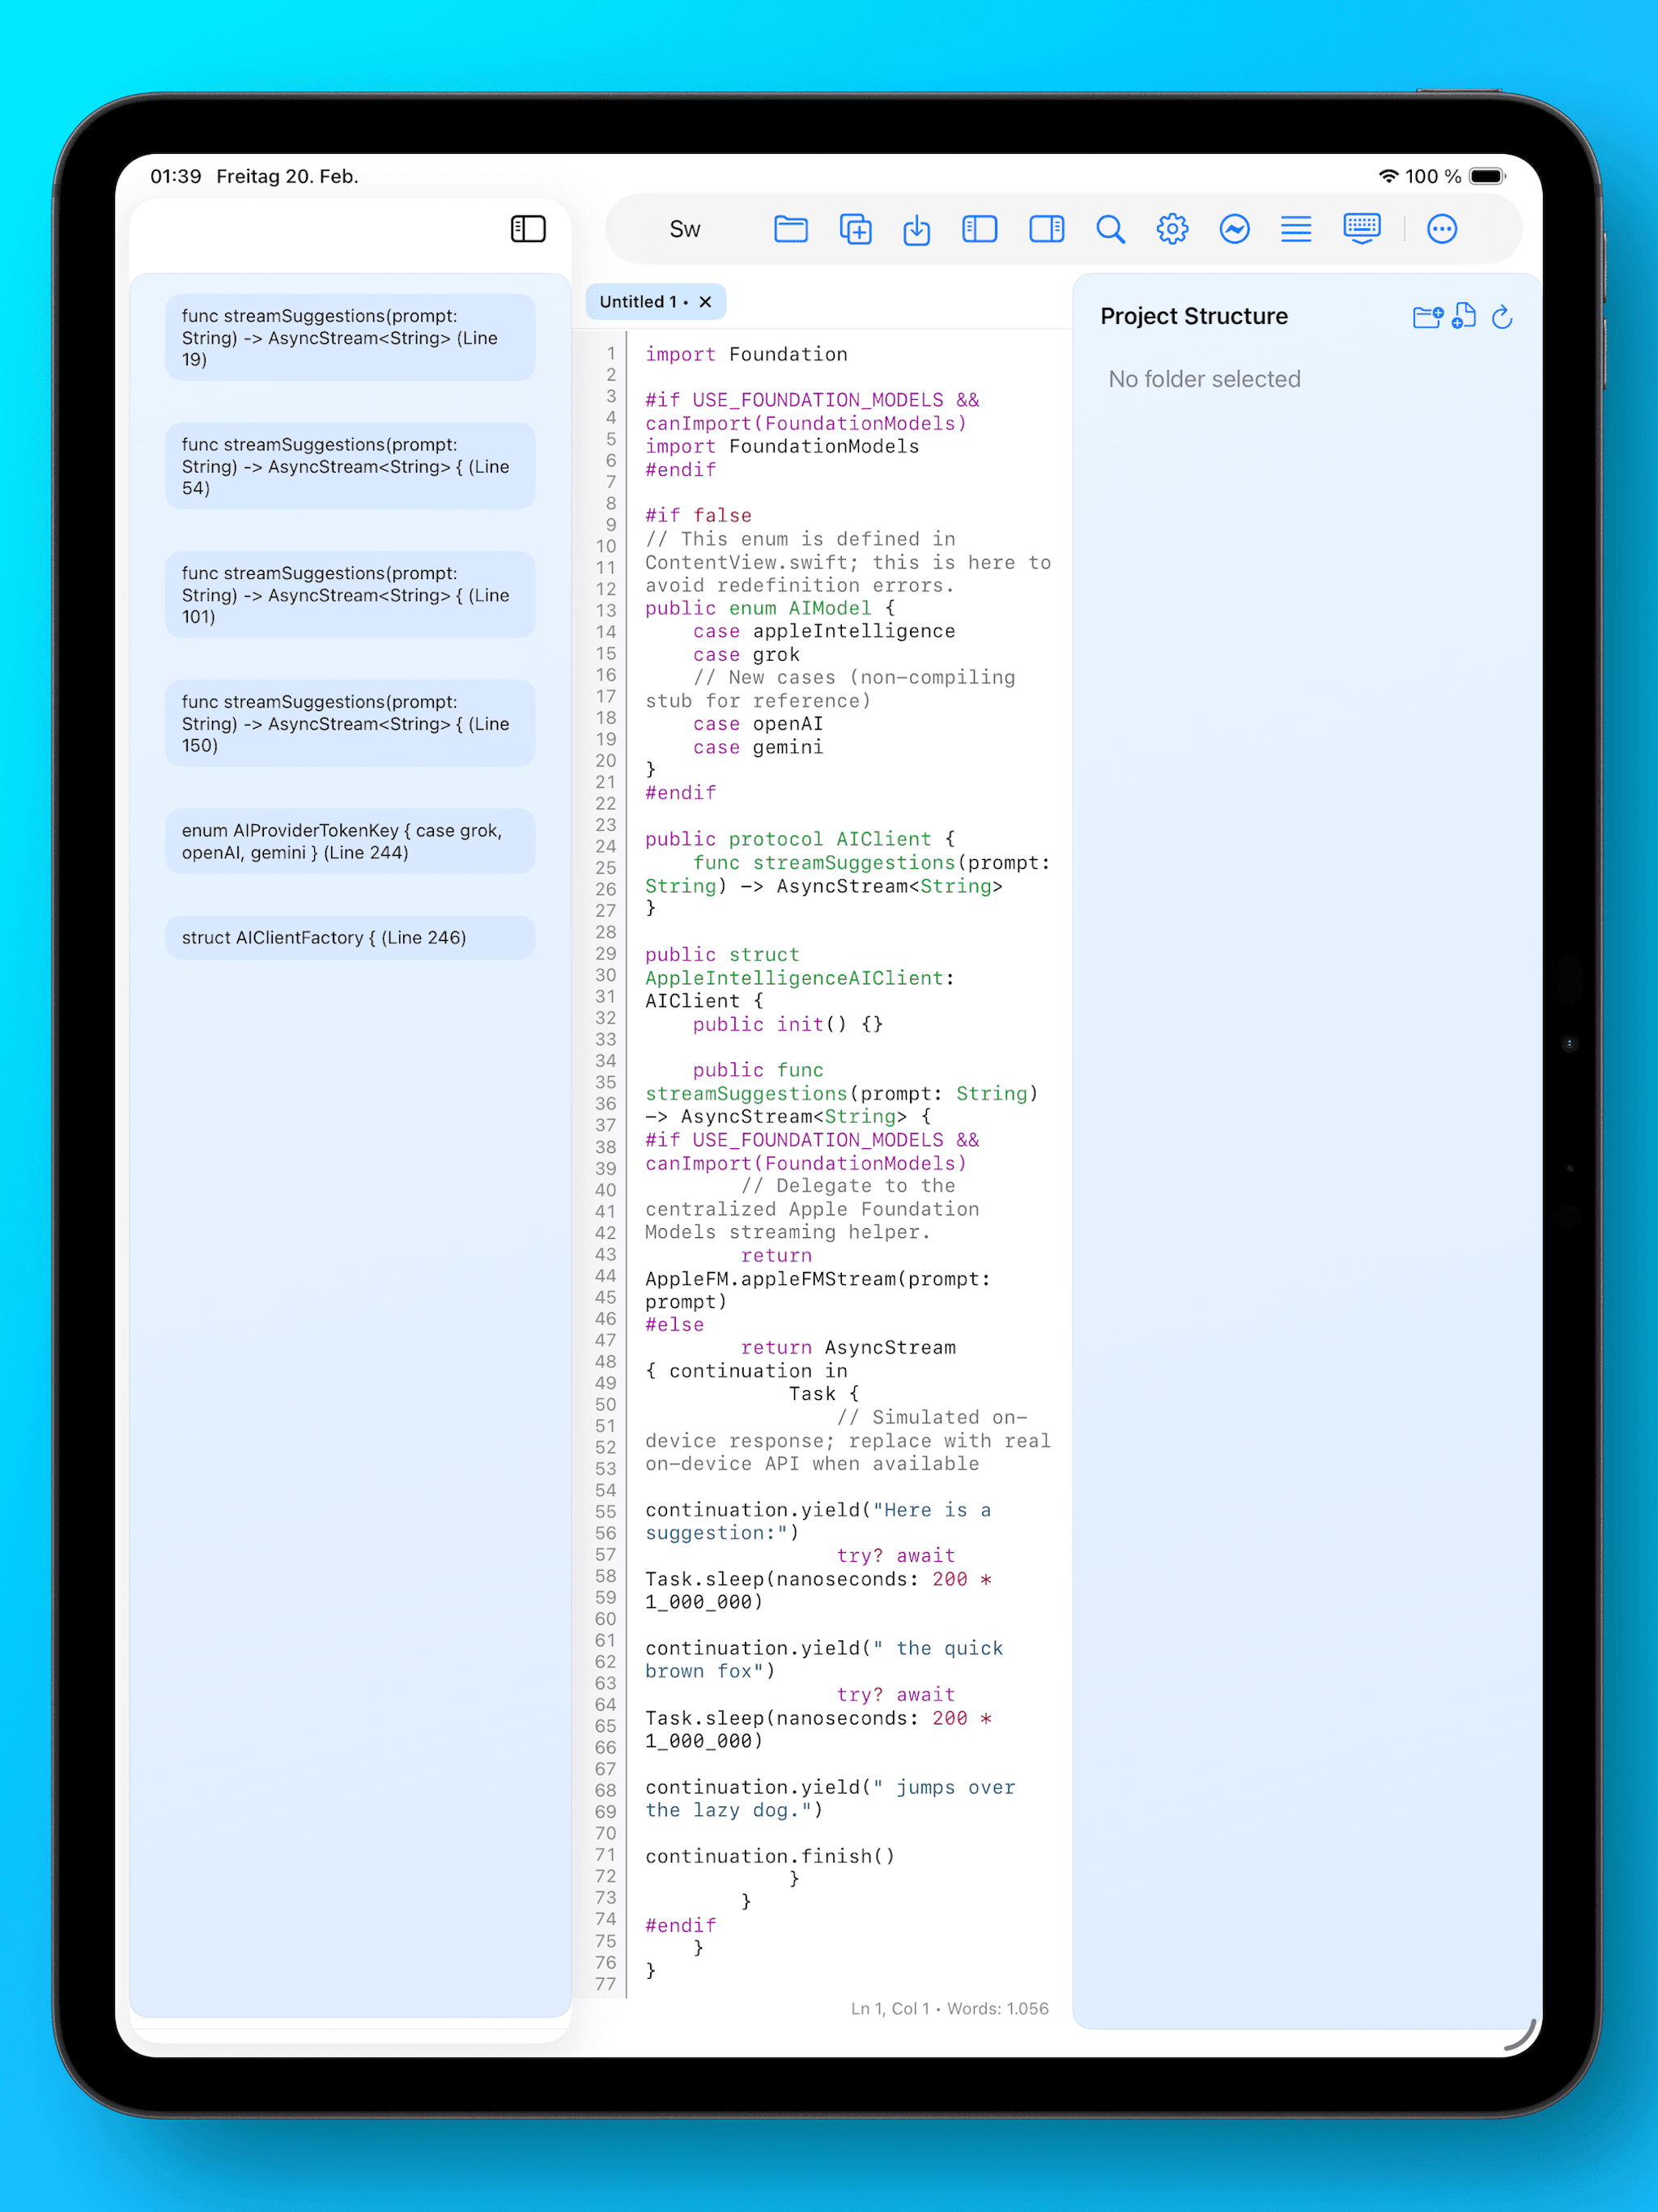1658x2212 pixels.
Task: Open the Sw language selector
Action: 684,229
